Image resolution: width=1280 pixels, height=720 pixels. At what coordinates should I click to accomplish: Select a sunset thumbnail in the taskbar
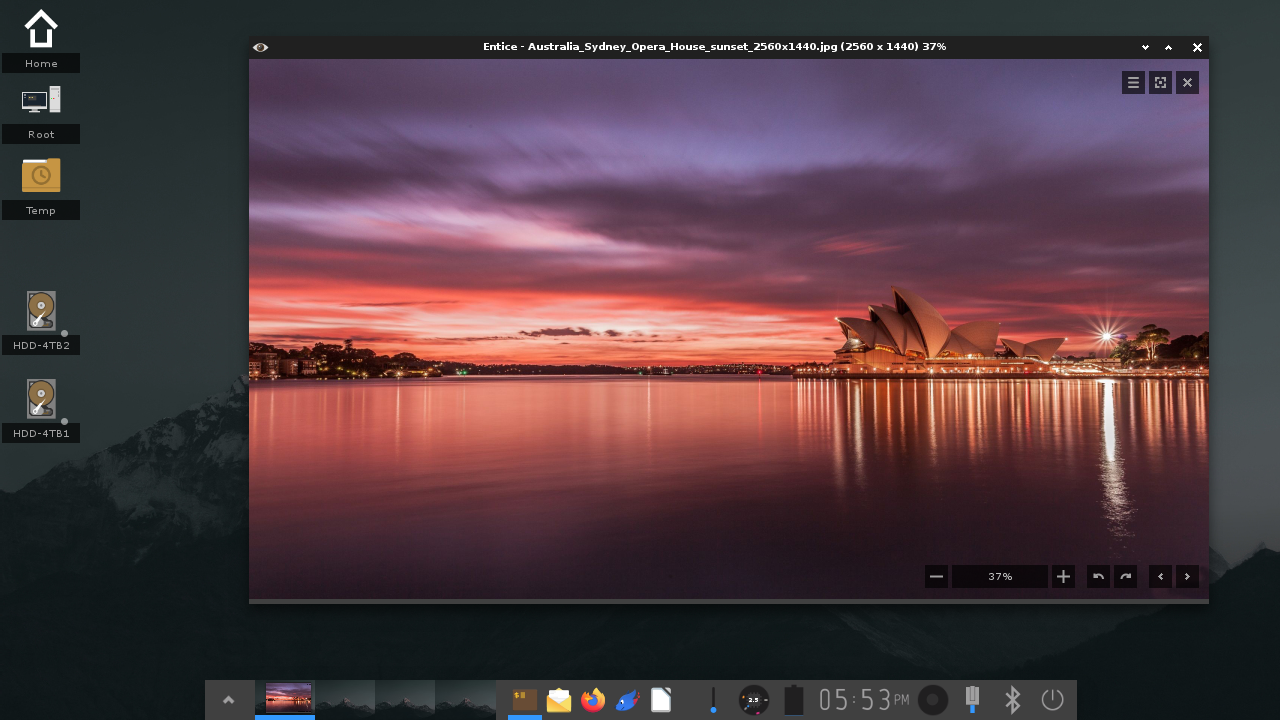point(285,697)
